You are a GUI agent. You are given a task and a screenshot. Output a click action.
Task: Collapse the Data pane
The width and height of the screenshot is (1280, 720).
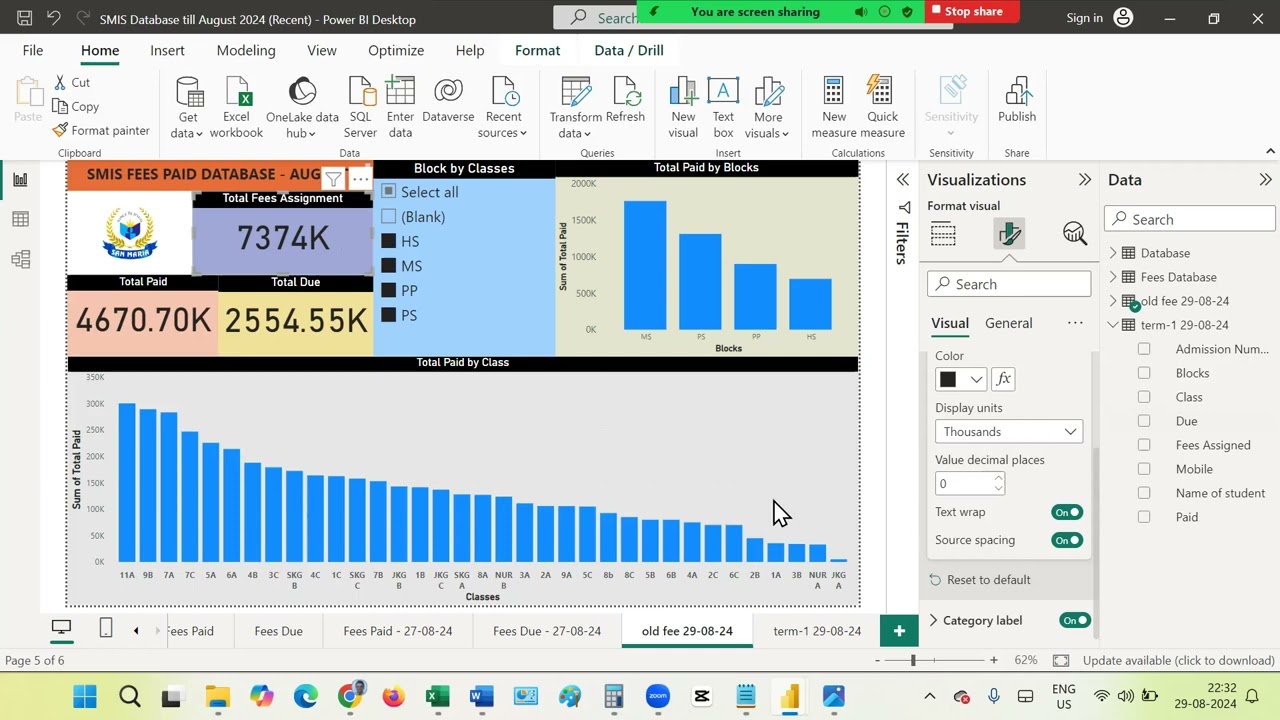click(1265, 180)
